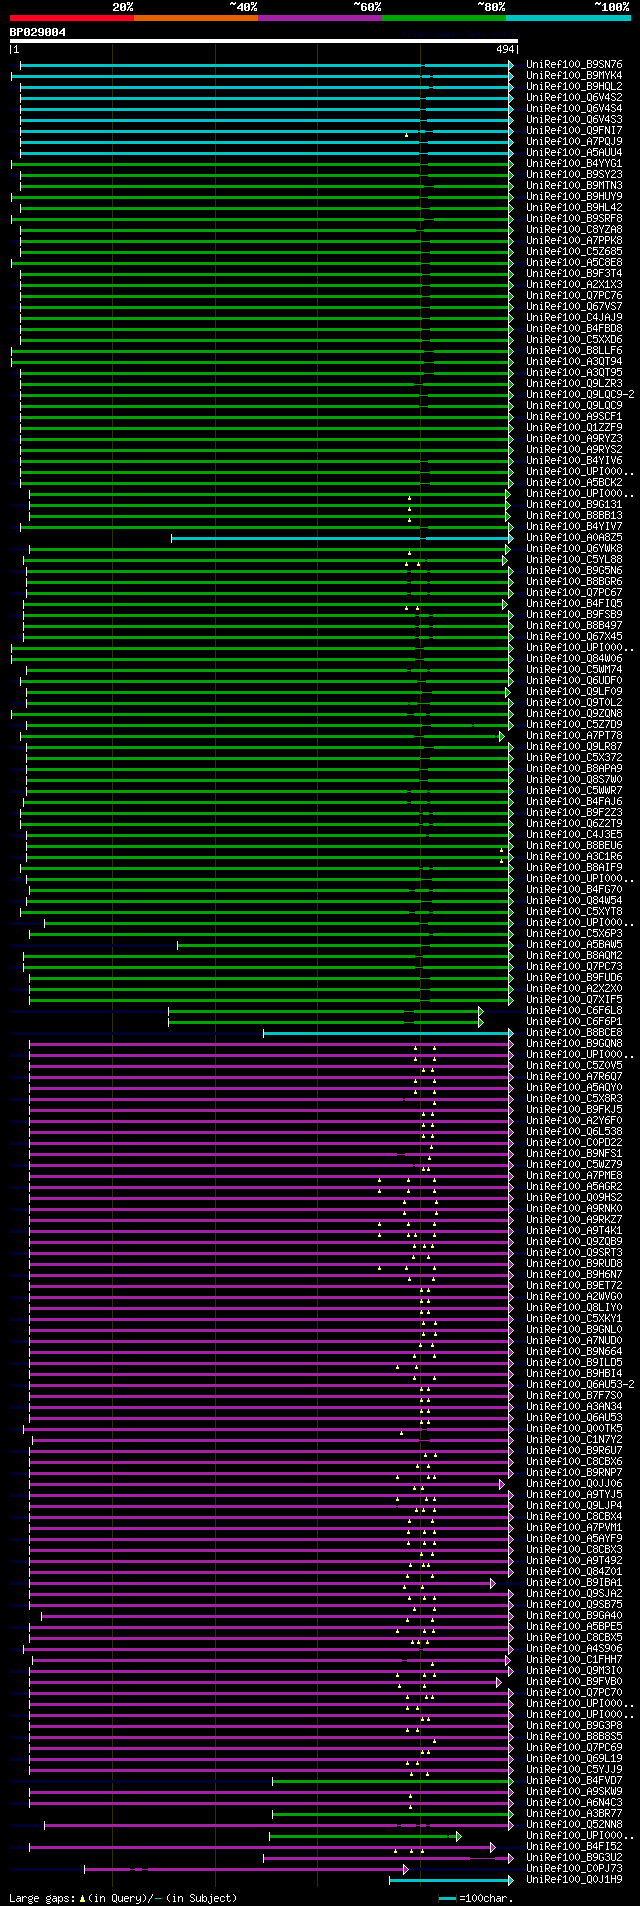This screenshot has height=1906, width=640.
Task: Select label UniRef100_A5AUU4
Action: click(574, 153)
